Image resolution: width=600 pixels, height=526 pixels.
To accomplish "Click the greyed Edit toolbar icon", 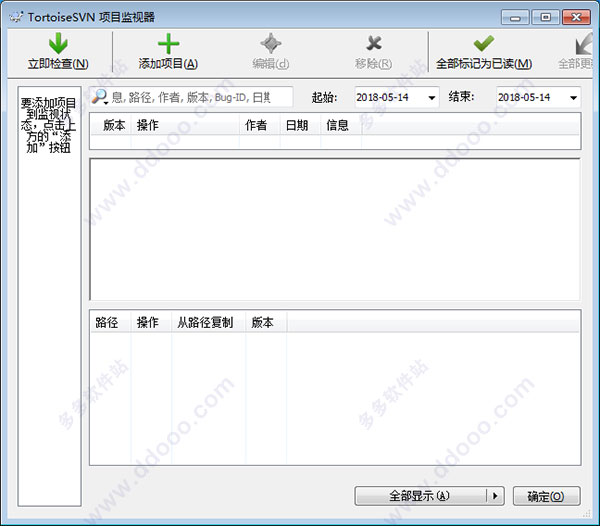I will coord(271,43).
